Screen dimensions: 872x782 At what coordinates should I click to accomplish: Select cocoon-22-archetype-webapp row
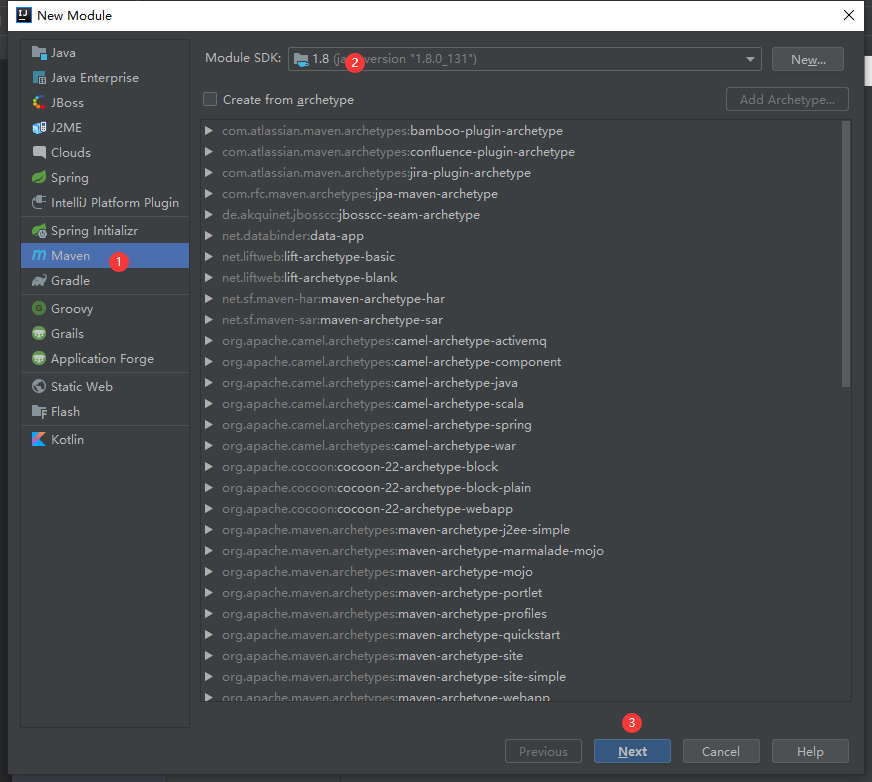tap(521, 508)
